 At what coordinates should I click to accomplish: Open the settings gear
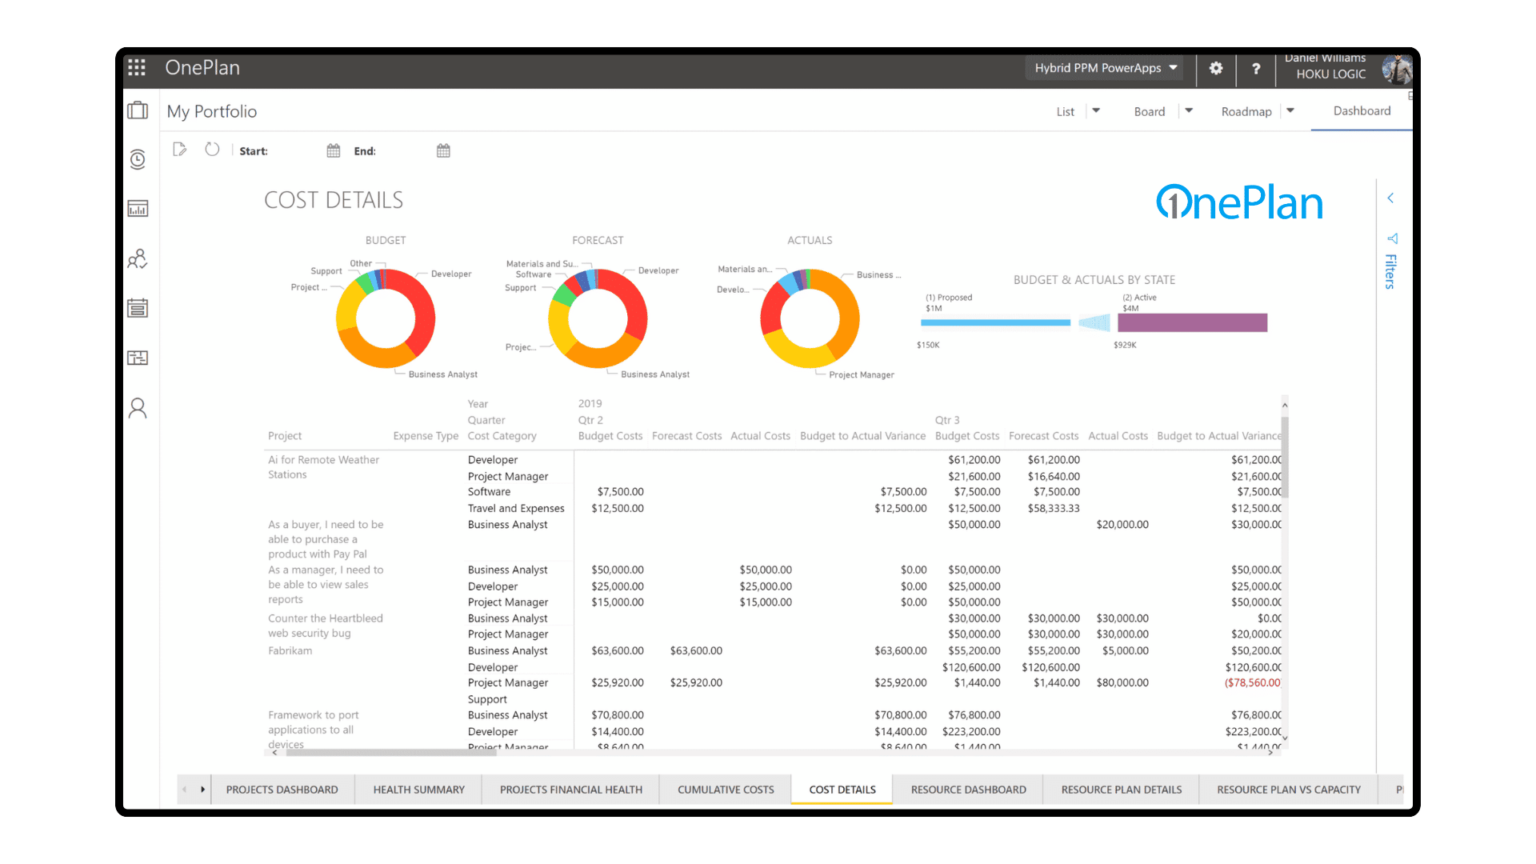[1216, 68]
